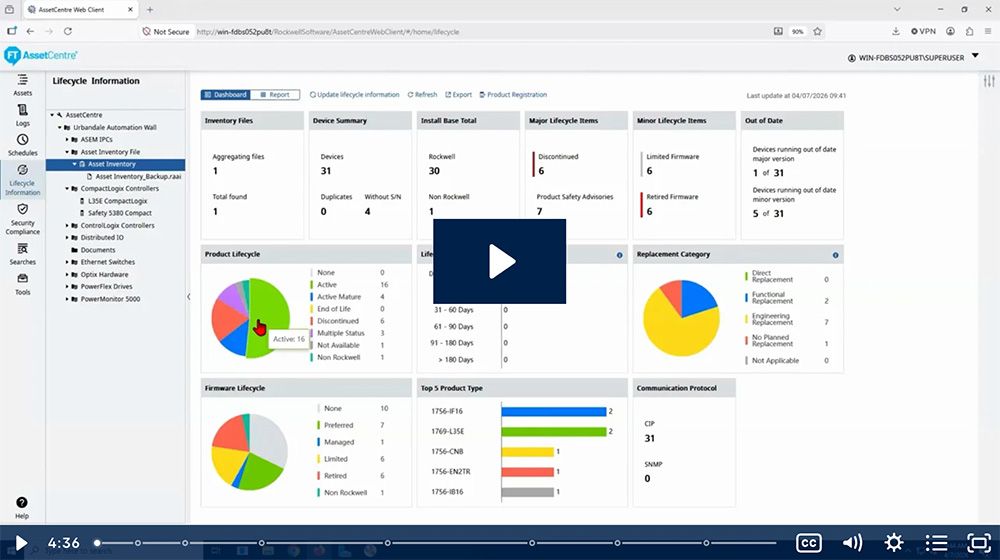This screenshot has width=1000, height=560.
Task: Open a new browser tab
Action: click(x=150, y=10)
